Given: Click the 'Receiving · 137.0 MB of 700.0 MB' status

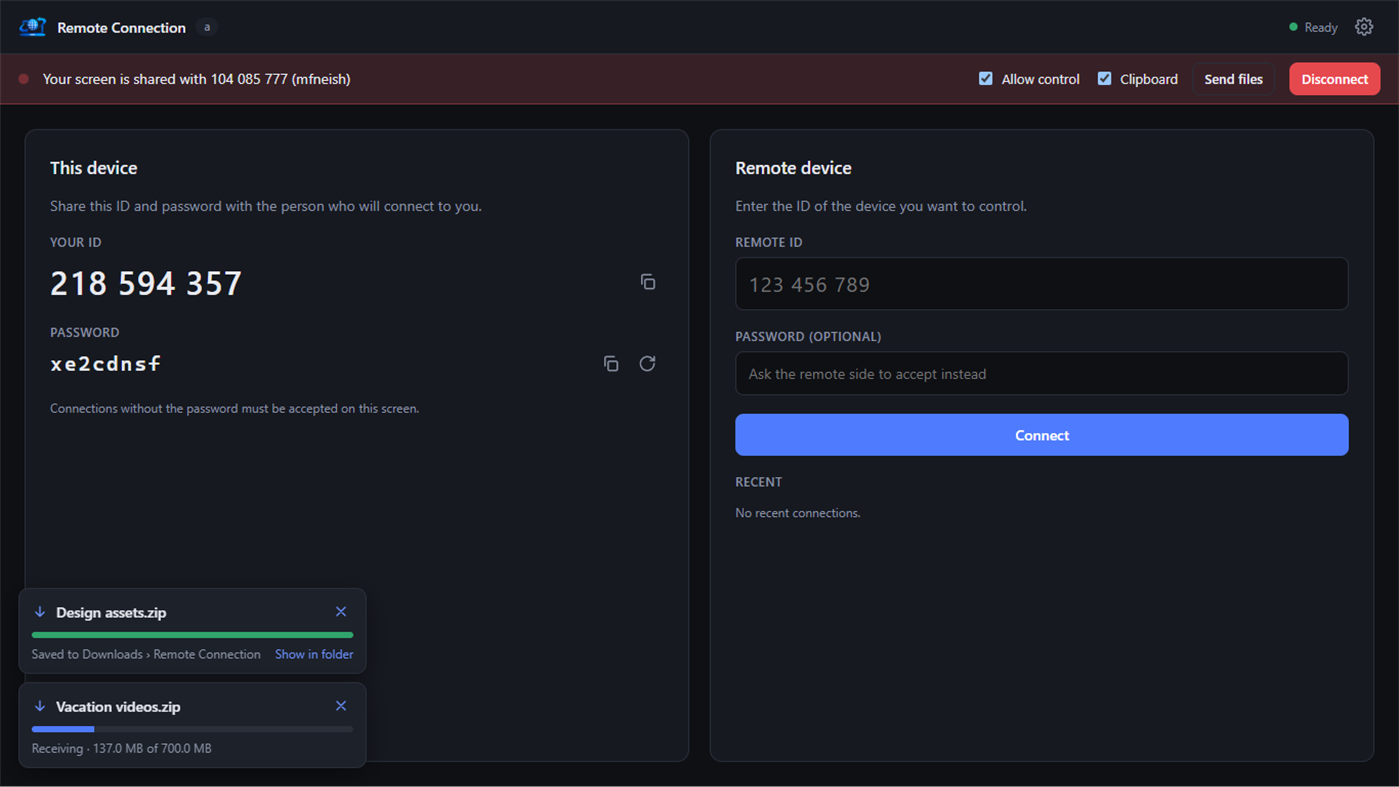Looking at the screenshot, I should click(121, 748).
